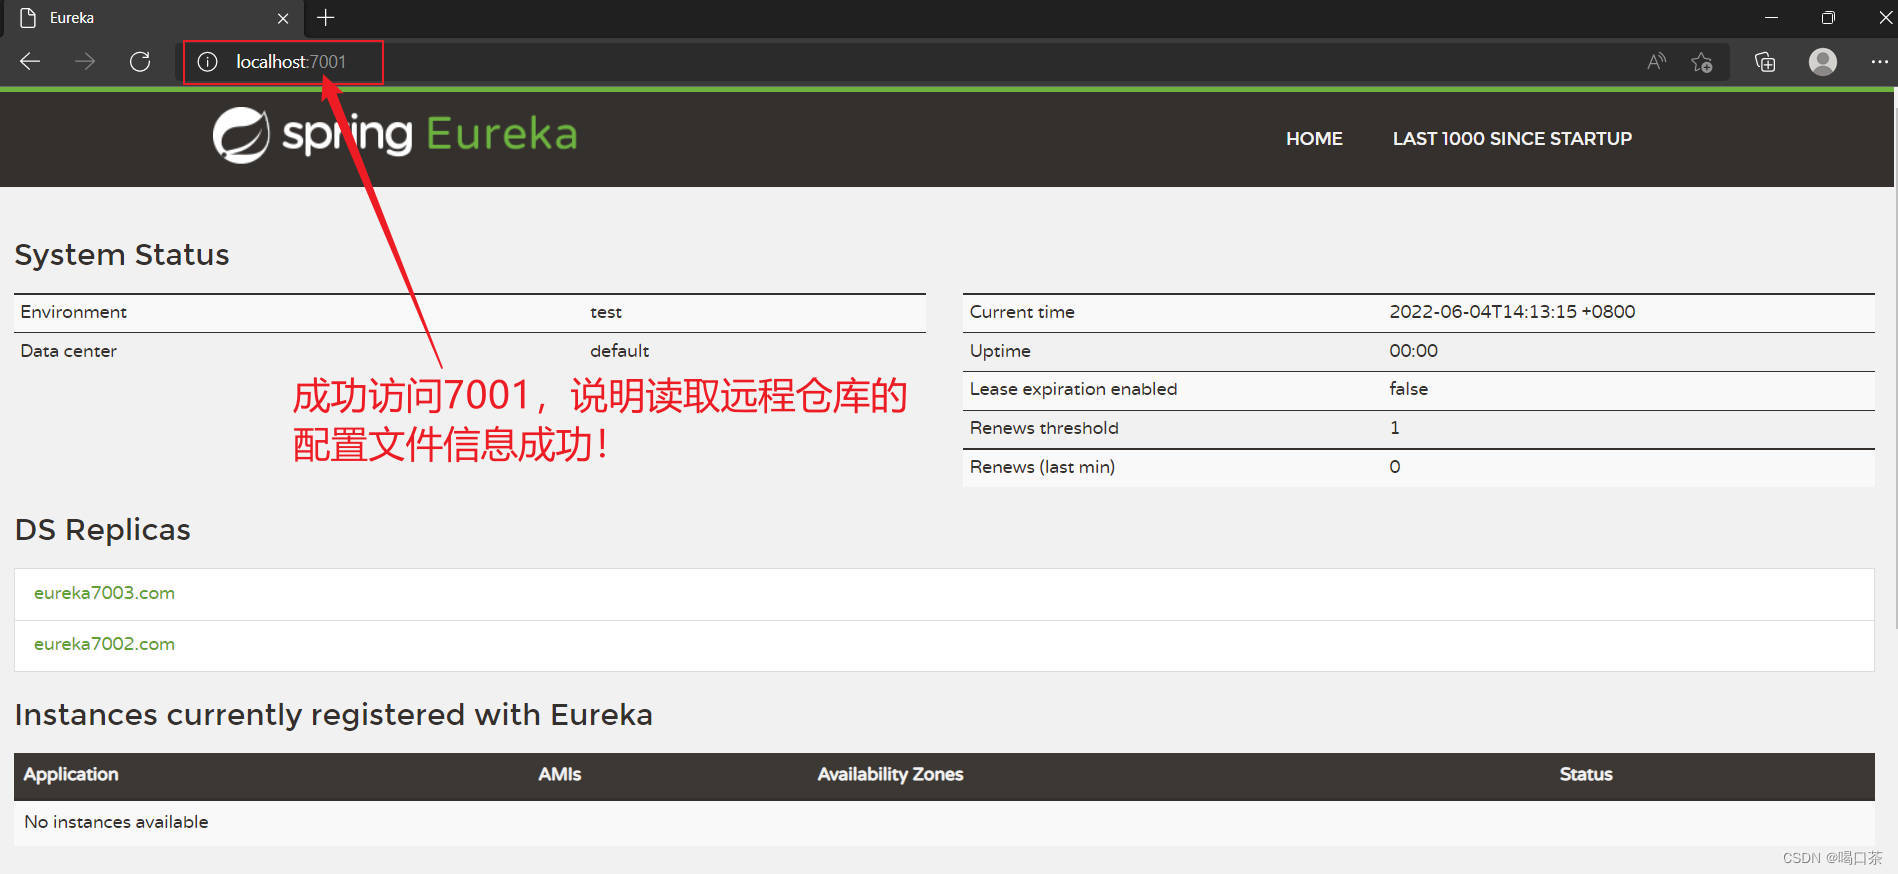Select the 2022-06-04T14:13:15 +0800 timestamp value
This screenshot has width=1898, height=874.
tap(1512, 312)
